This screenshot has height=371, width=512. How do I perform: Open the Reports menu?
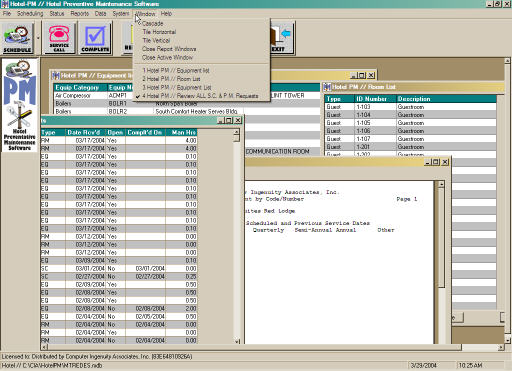pos(80,14)
